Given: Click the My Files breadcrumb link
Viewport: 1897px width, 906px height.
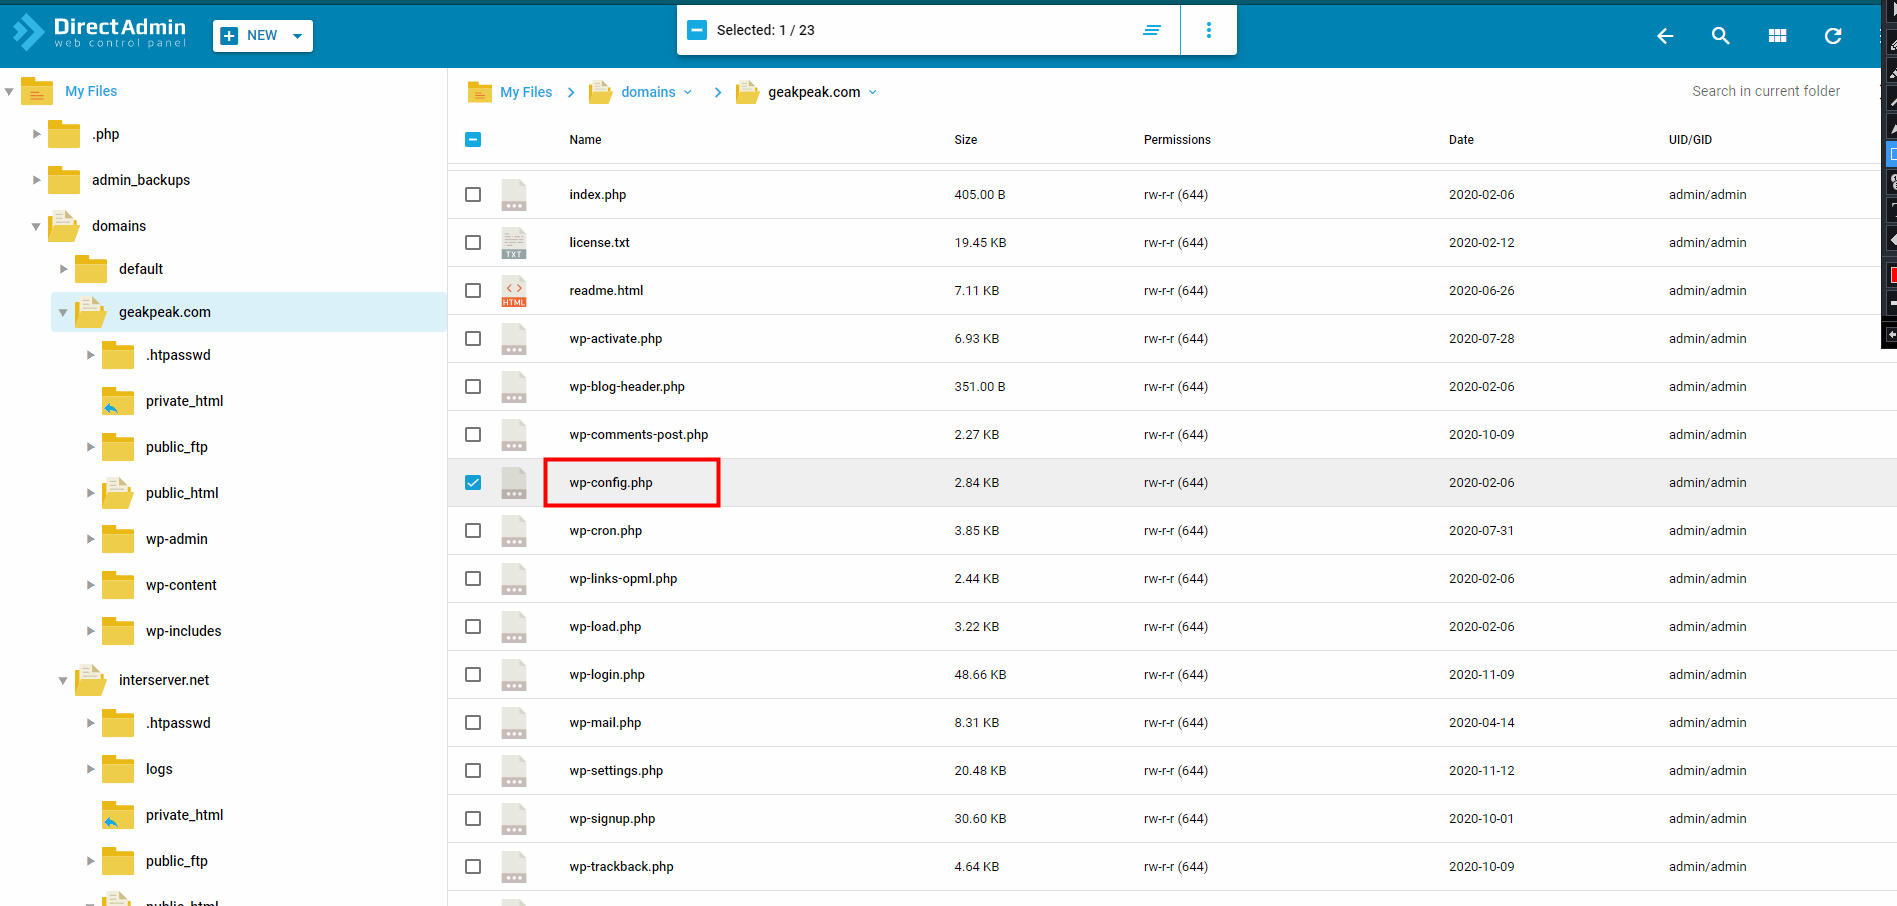Looking at the screenshot, I should [x=526, y=92].
